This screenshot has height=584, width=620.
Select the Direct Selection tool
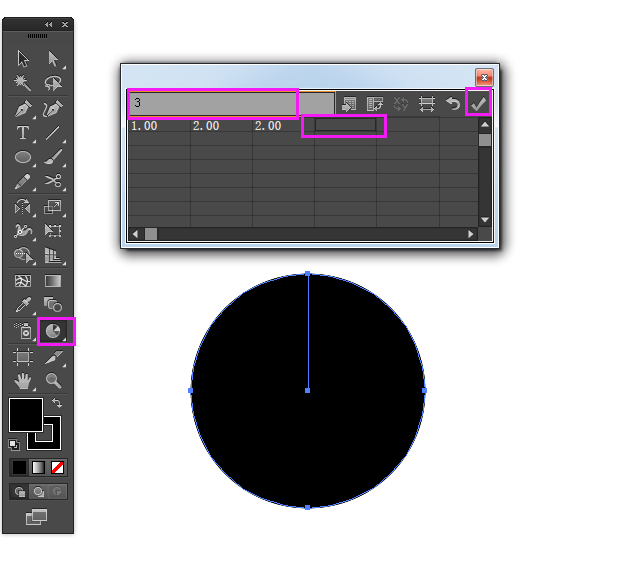click(x=53, y=59)
